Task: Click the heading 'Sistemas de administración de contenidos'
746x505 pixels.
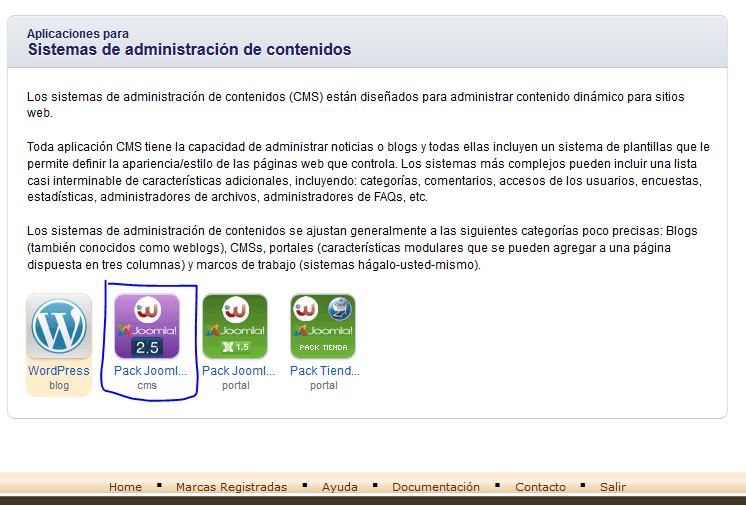Action: tap(189, 50)
